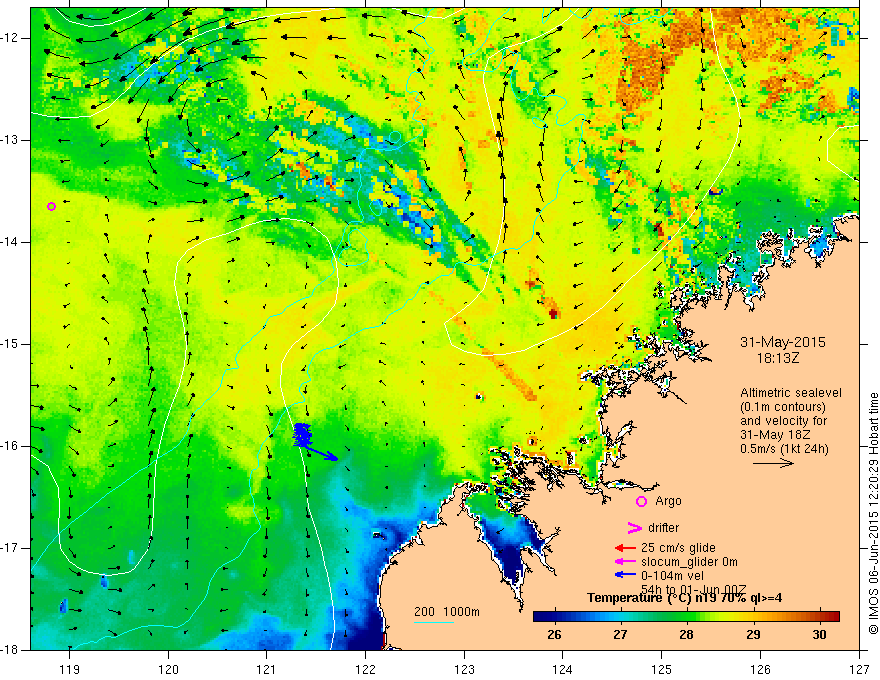The height and width of the screenshot is (680, 880).
Task: Click the latitude axis label -14
Action: point(11,242)
